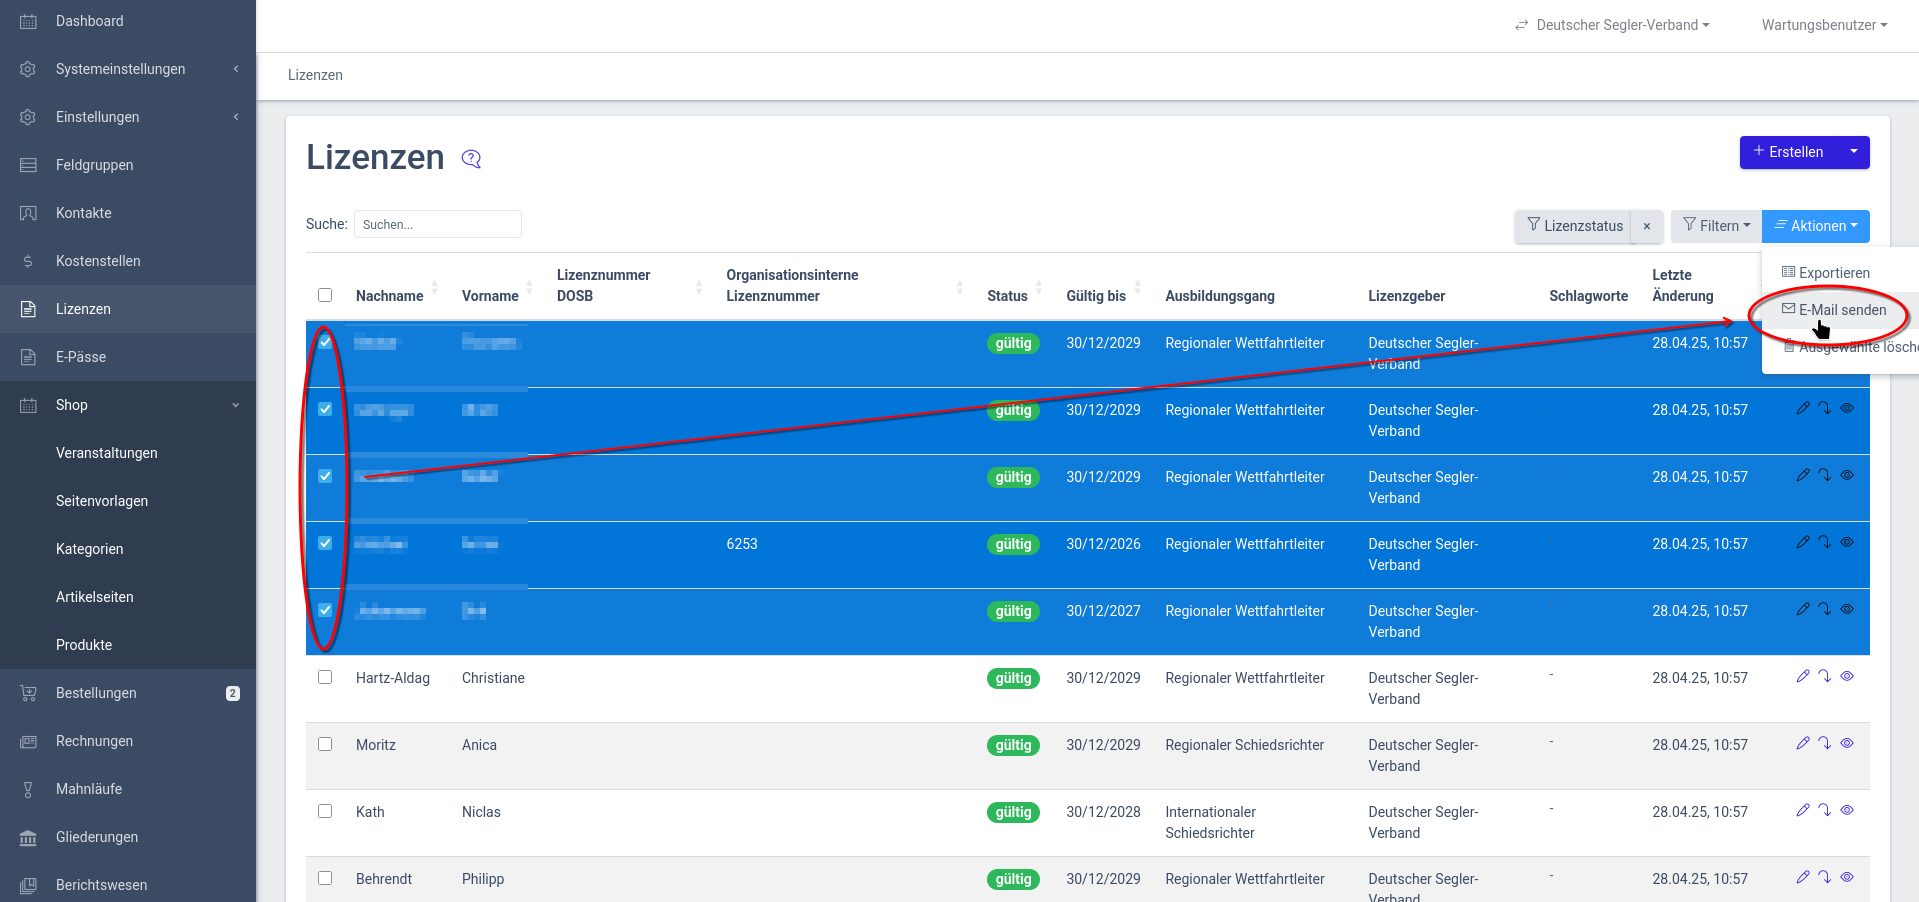Click edit pencil icon in Behrendt row
This screenshot has height=902, width=1919.
click(x=1802, y=877)
